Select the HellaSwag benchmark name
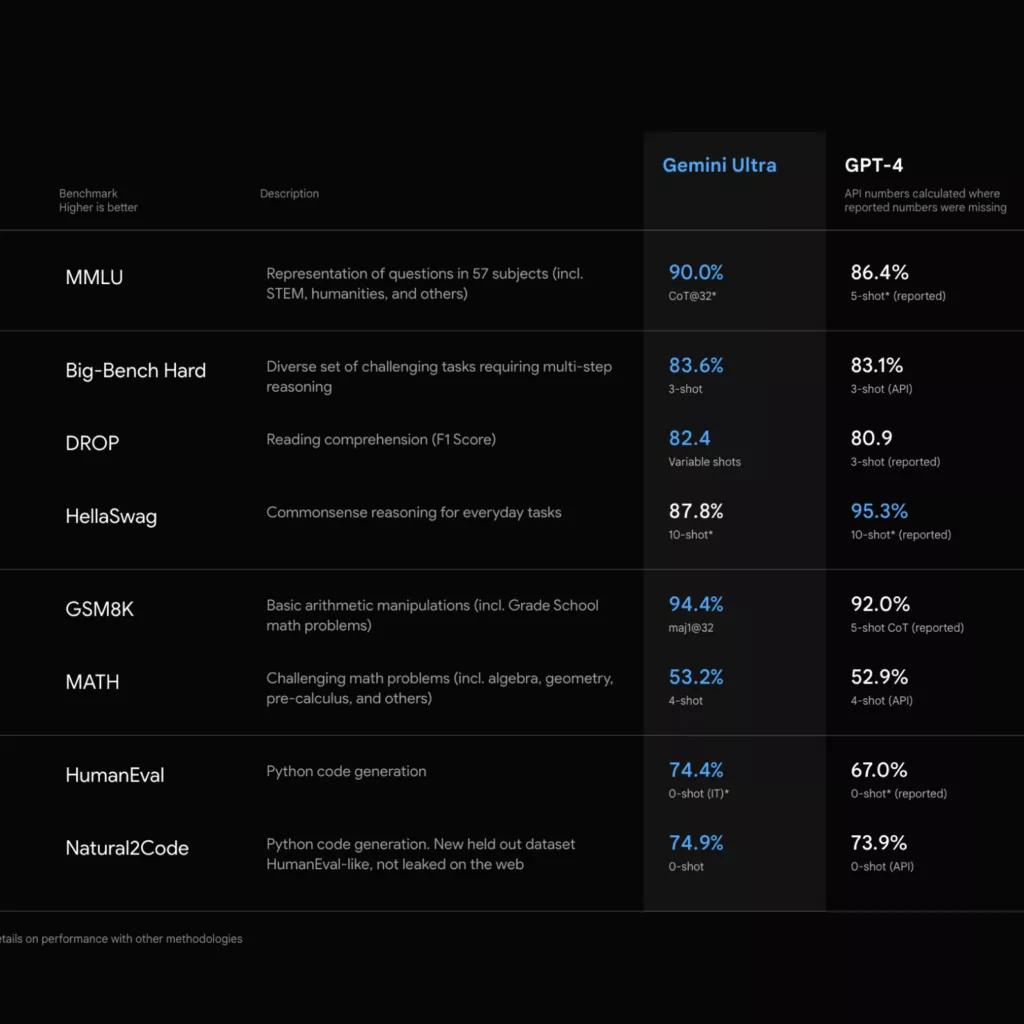This screenshot has width=1024, height=1024. tap(111, 517)
